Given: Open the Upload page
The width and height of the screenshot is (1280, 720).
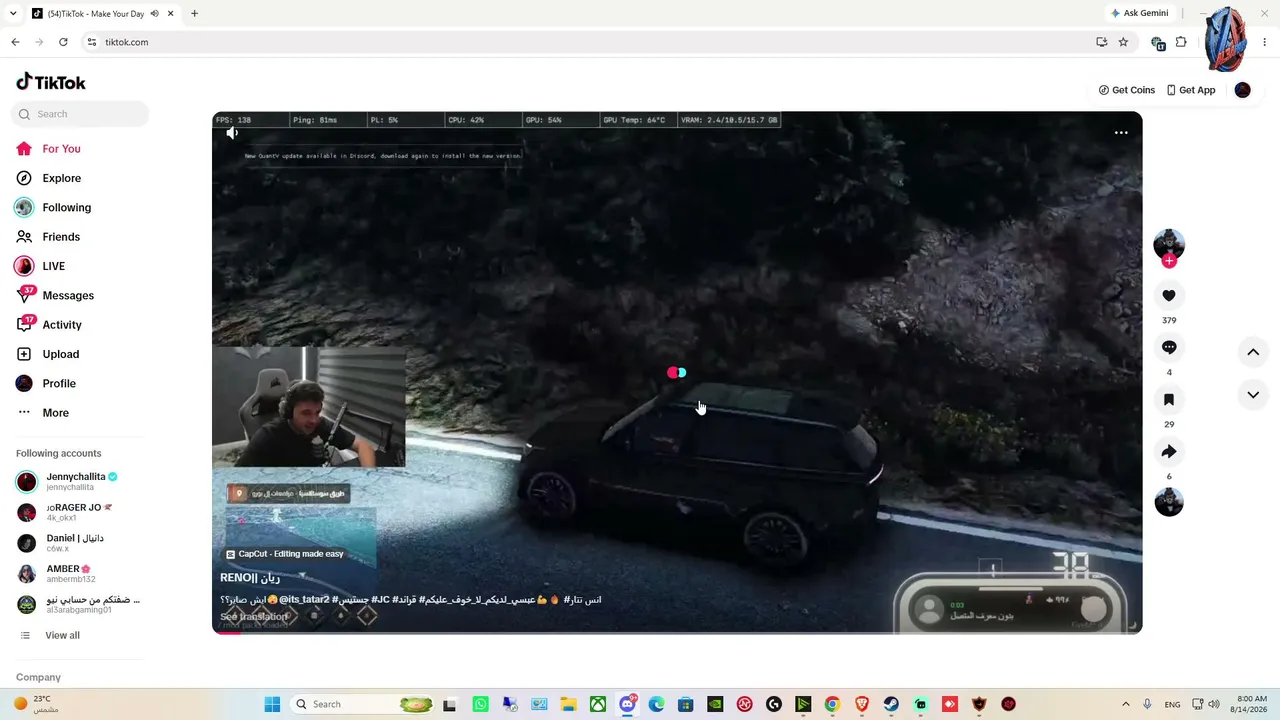Looking at the screenshot, I should click(x=47, y=354).
